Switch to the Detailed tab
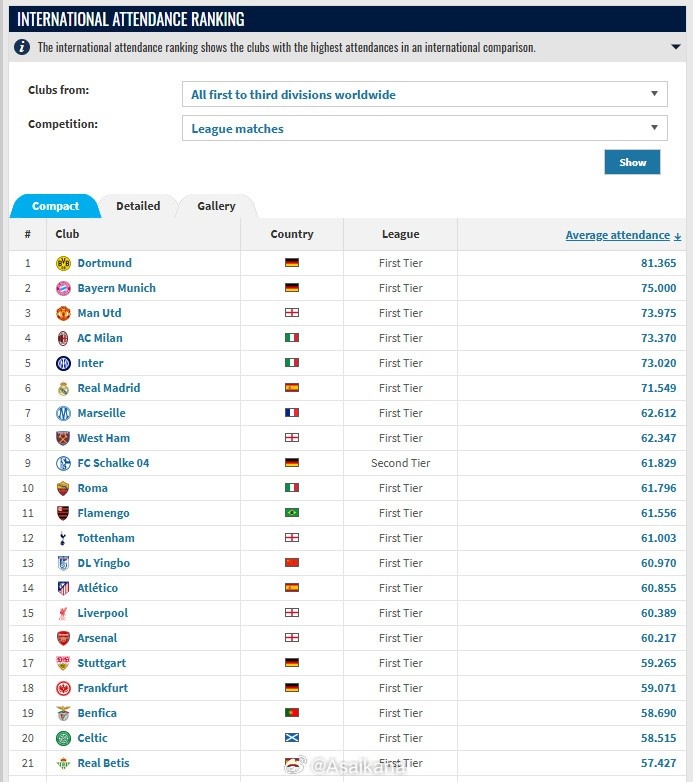The image size is (693, 782). [x=138, y=206]
